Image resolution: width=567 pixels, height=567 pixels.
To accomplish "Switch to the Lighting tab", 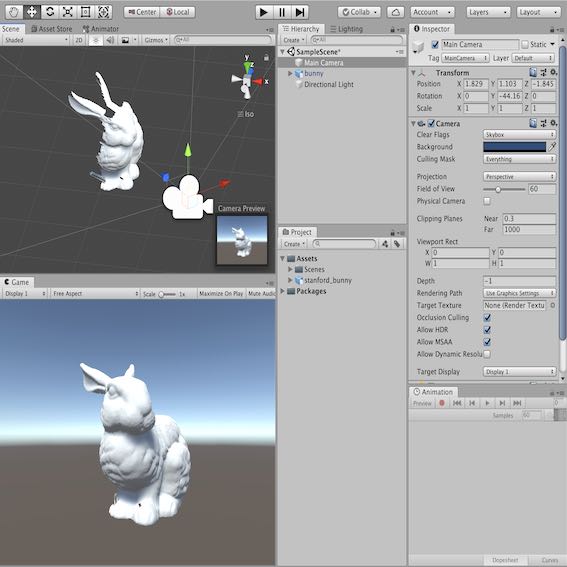I will [x=346, y=29].
